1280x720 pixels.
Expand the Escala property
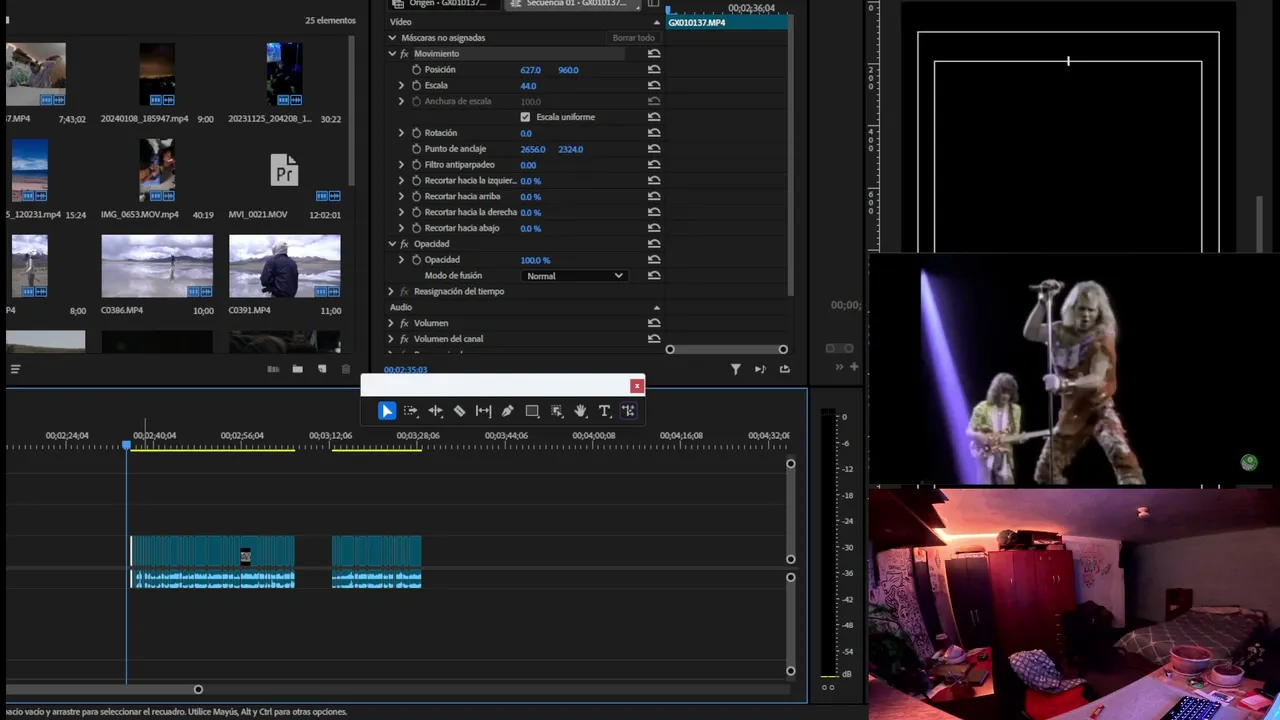pyautogui.click(x=402, y=86)
